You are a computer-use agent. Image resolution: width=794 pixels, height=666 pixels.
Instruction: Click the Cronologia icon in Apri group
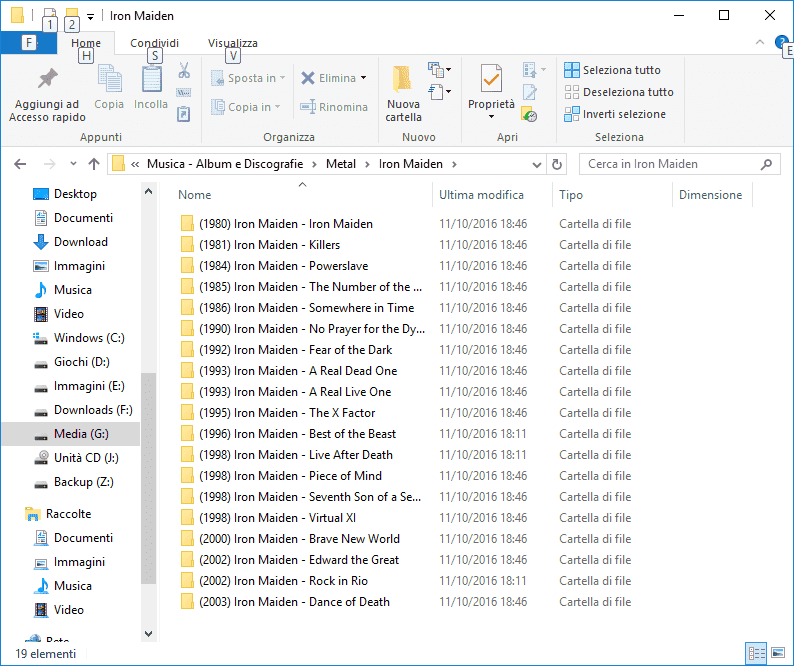[530, 114]
